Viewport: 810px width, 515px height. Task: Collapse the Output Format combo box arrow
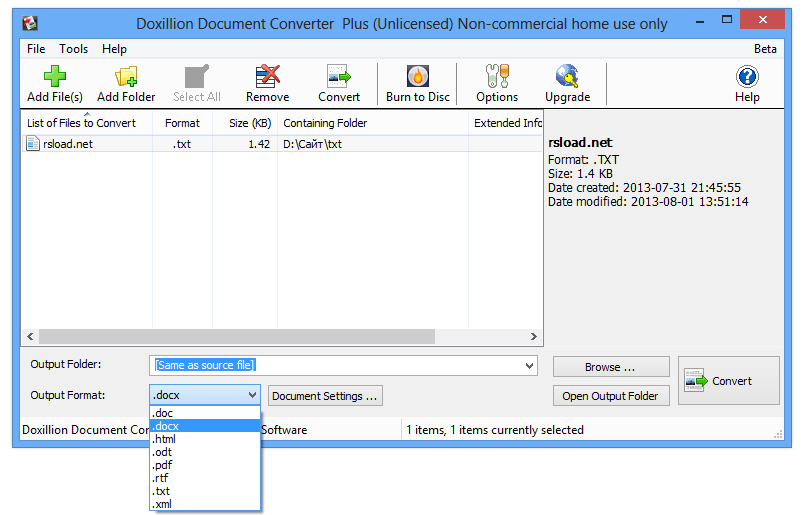click(252, 395)
